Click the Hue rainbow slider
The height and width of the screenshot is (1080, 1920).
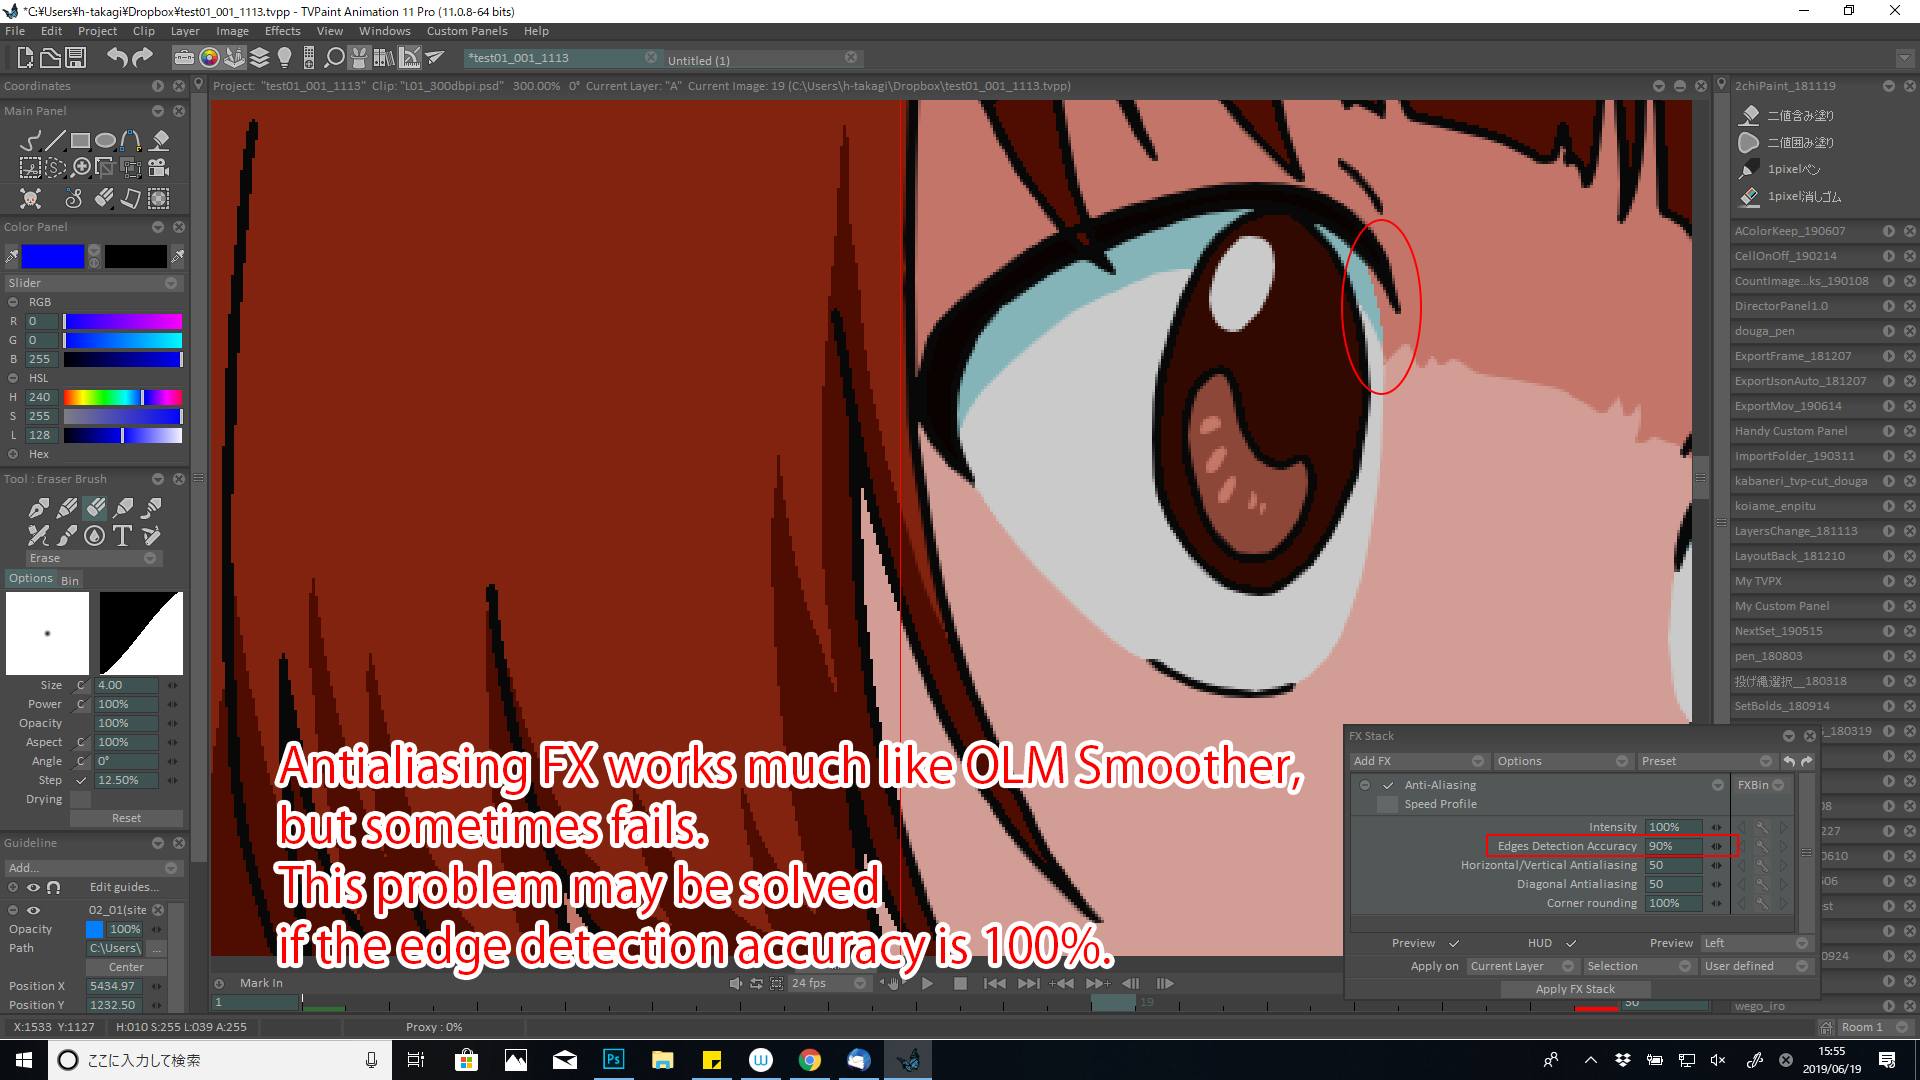[123, 397]
